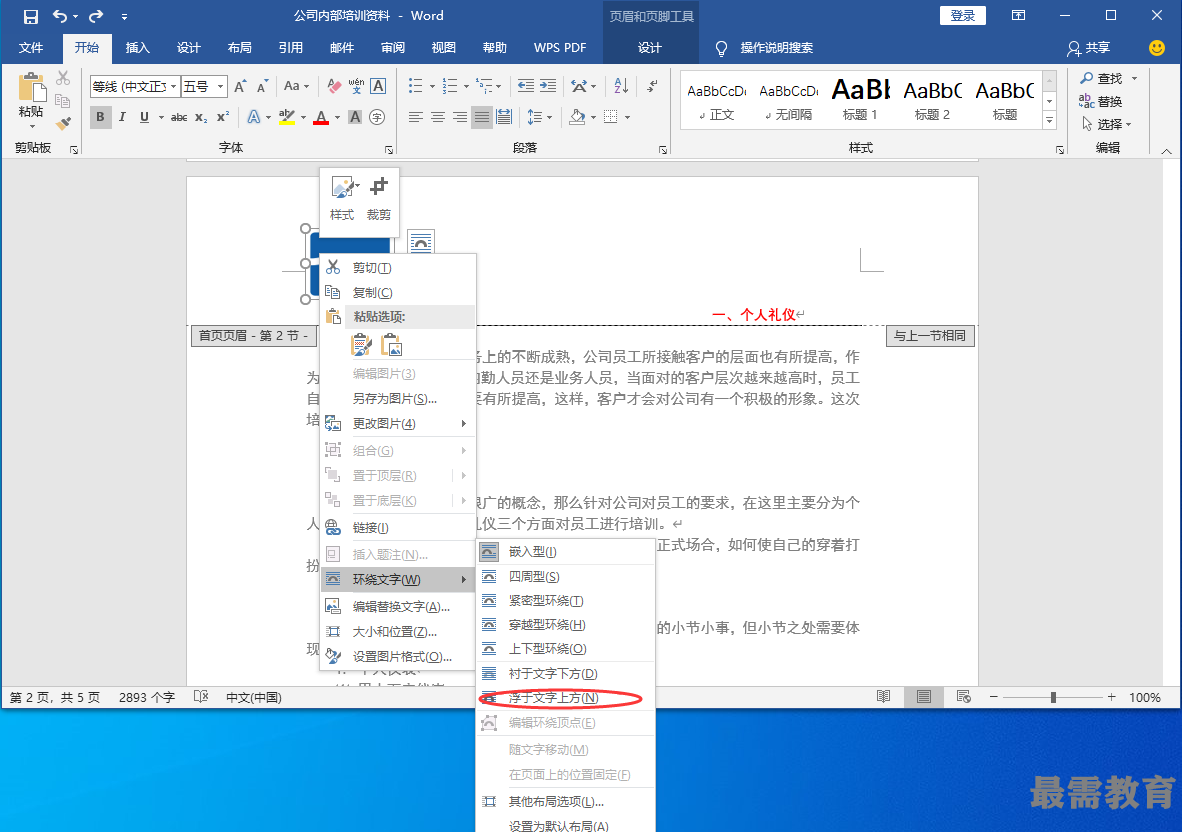Redo the last action
1182x832 pixels.
96,16
